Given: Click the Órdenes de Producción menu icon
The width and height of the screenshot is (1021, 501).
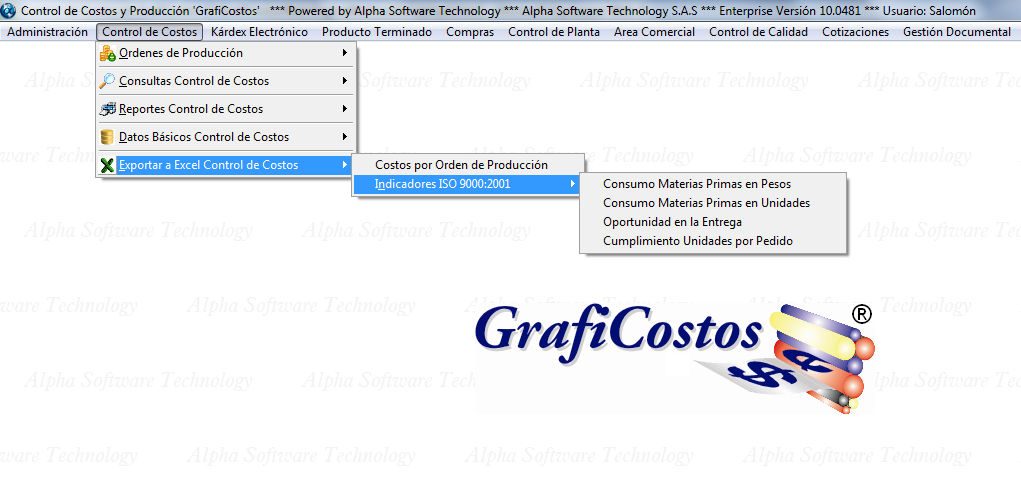Looking at the screenshot, I should [108, 53].
